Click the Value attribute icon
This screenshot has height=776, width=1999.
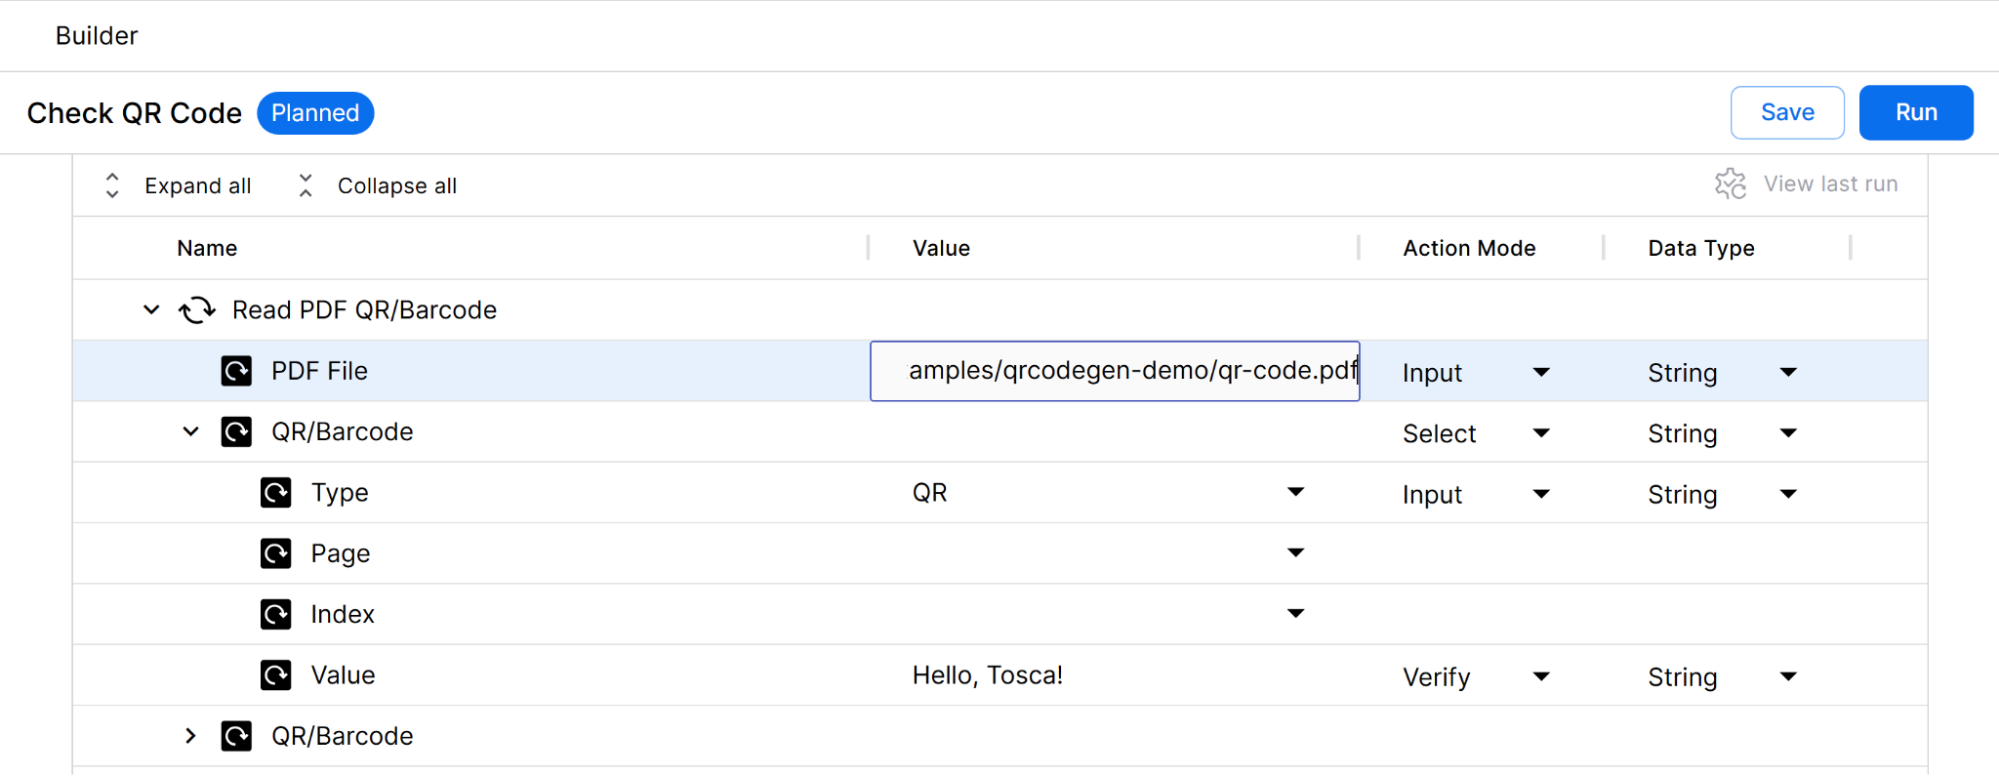(x=276, y=675)
